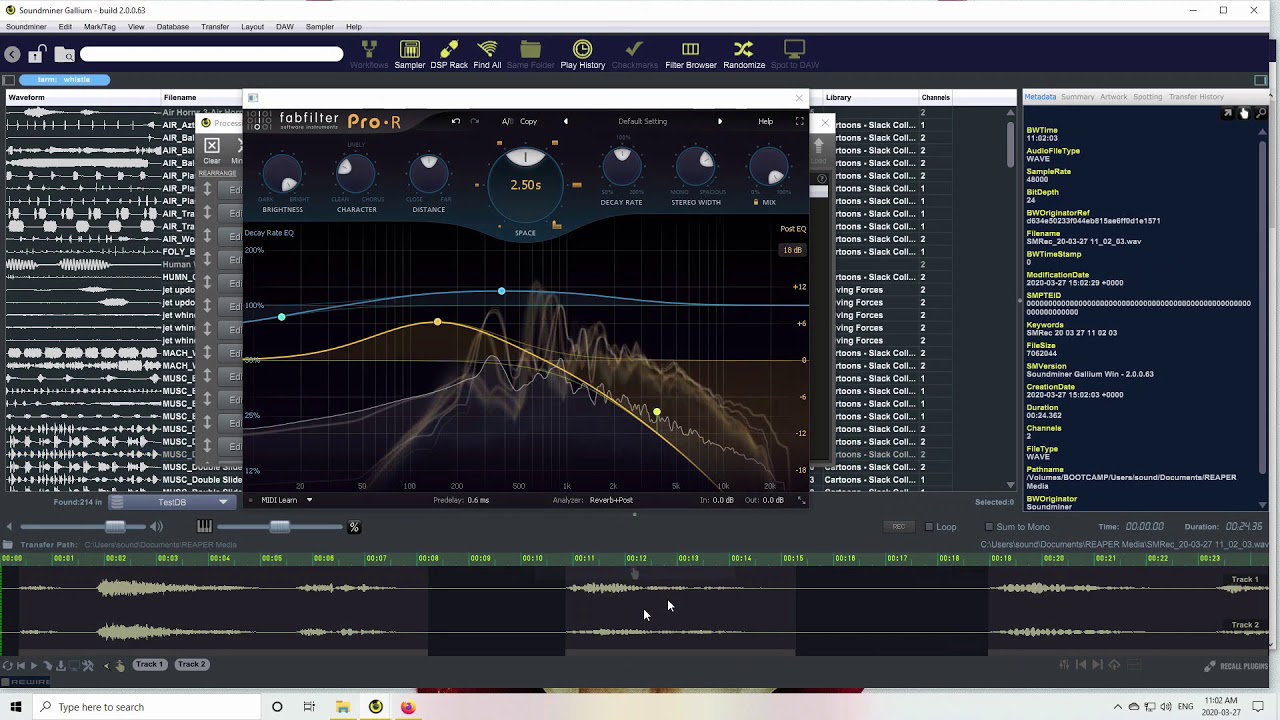1280x720 pixels.
Task: Click the Post EQ 18 dB range button
Action: (792, 250)
